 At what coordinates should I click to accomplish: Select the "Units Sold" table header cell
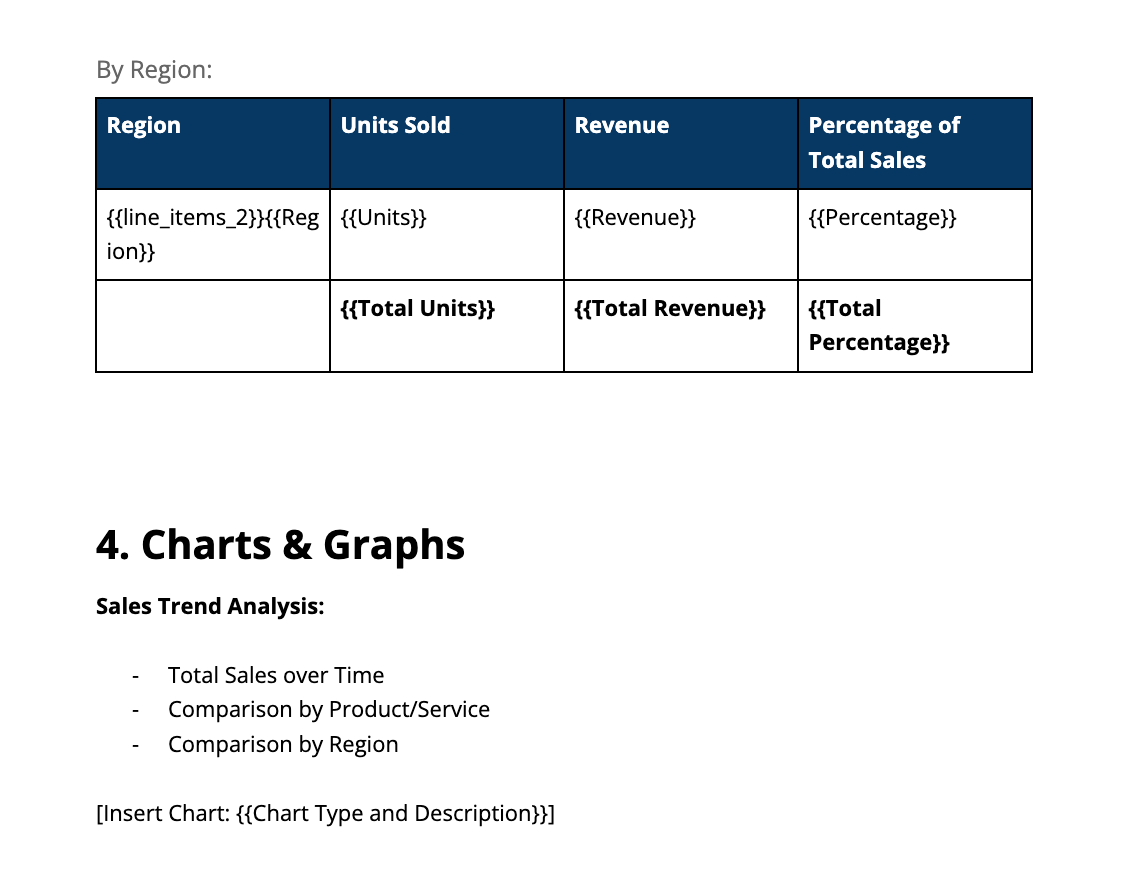(394, 125)
